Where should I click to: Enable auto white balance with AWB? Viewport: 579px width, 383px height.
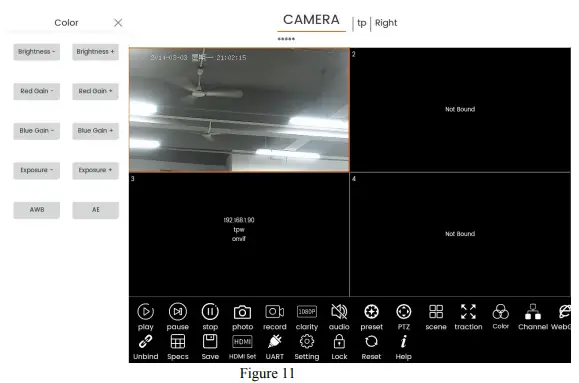point(37,210)
